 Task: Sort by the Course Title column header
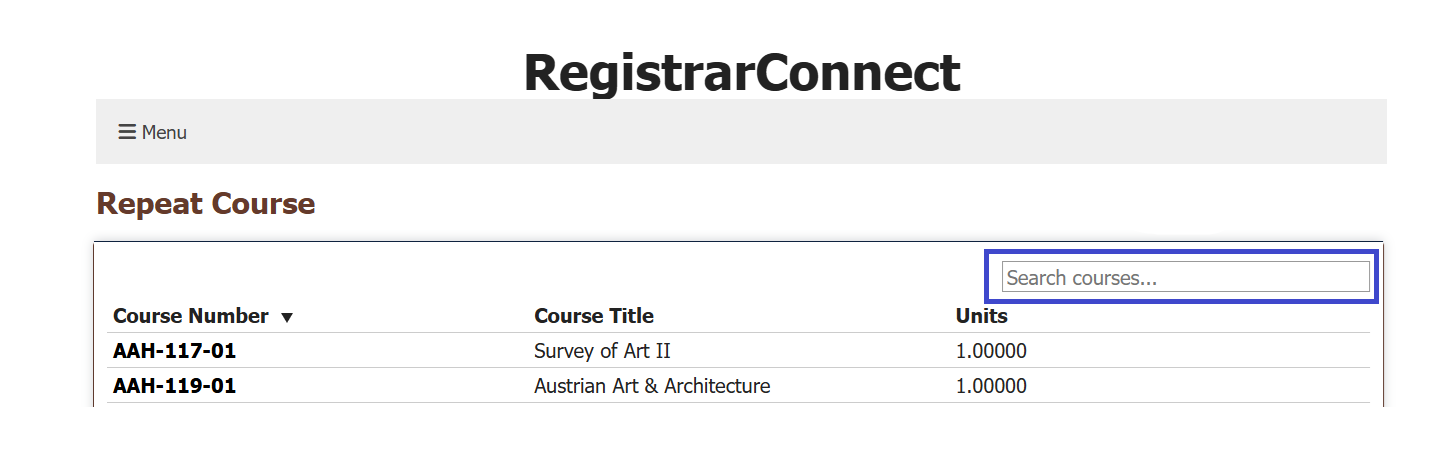(x=594, y=316)
